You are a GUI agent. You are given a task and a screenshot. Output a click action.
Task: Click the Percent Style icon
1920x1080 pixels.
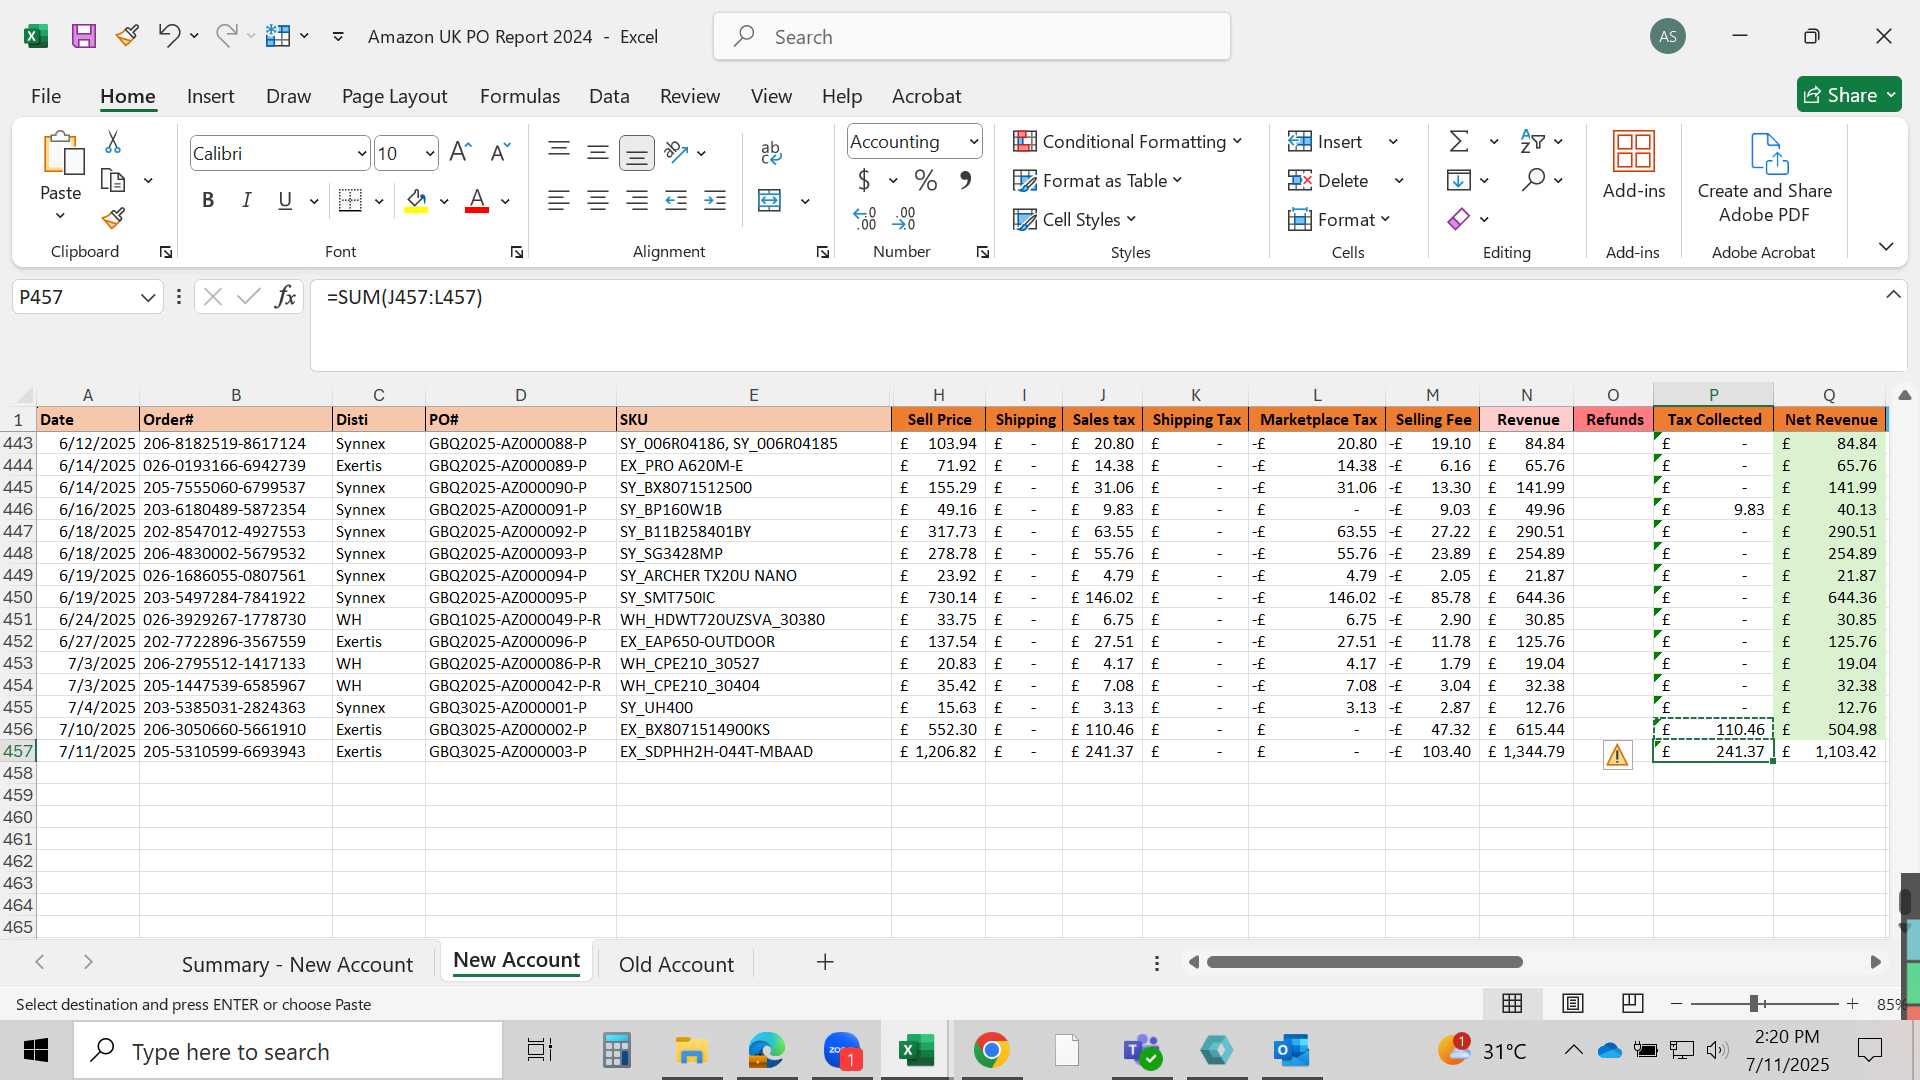pos(926,181)
